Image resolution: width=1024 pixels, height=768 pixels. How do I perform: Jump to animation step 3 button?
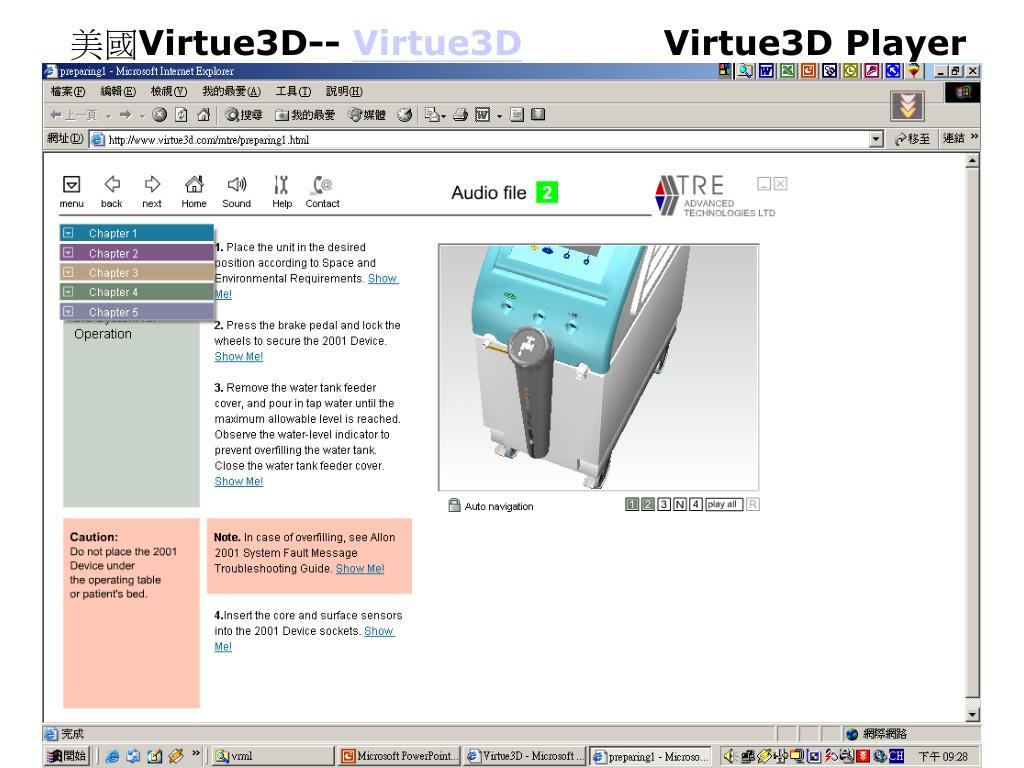click(664, 504)
